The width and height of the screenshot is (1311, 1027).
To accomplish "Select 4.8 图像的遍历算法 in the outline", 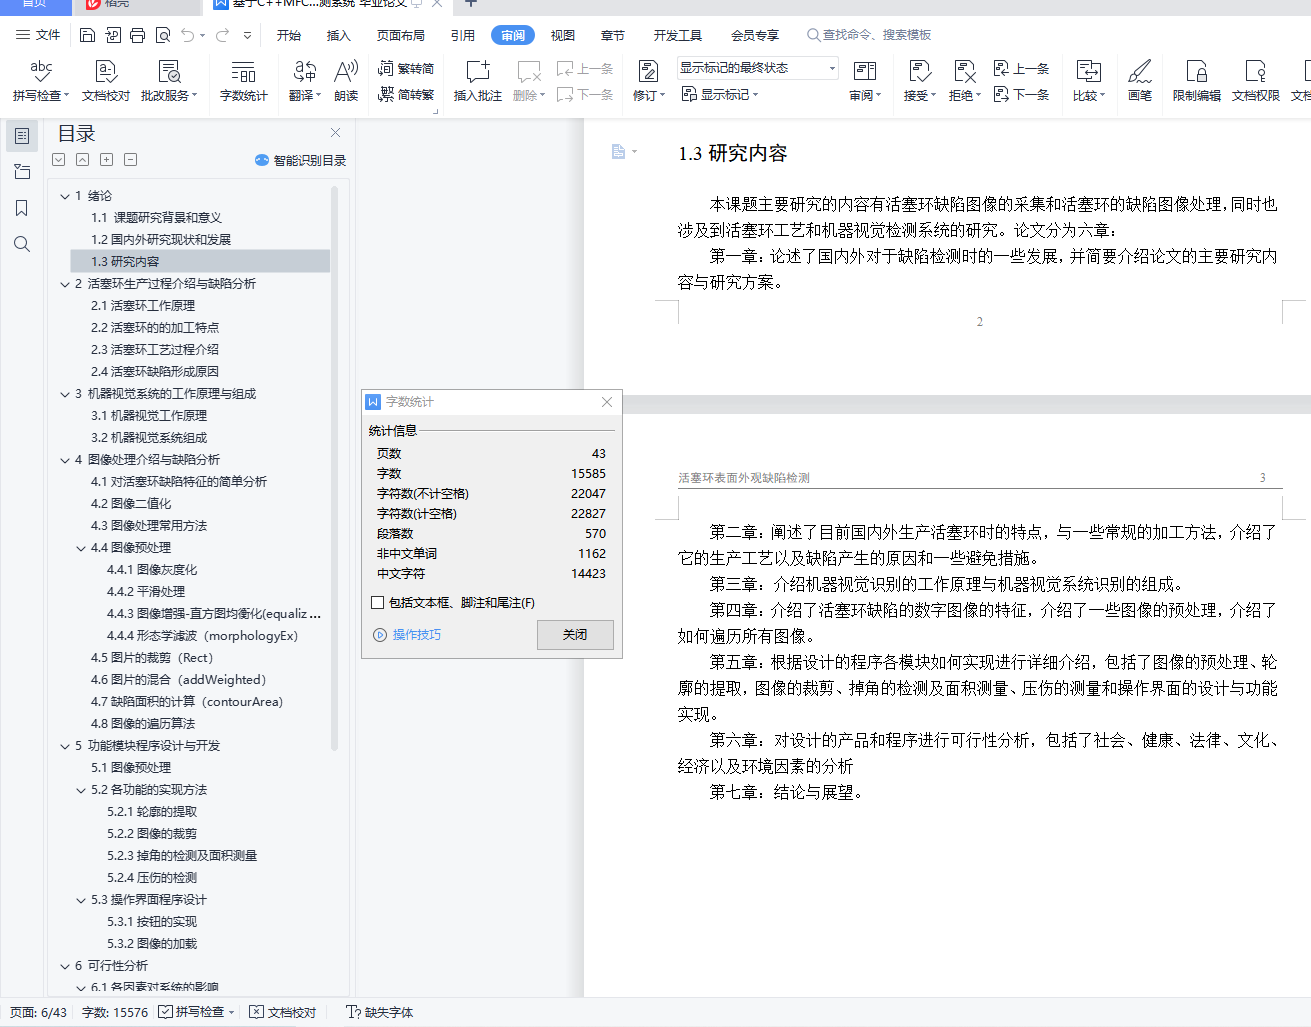I will click(x=143, y=724).
